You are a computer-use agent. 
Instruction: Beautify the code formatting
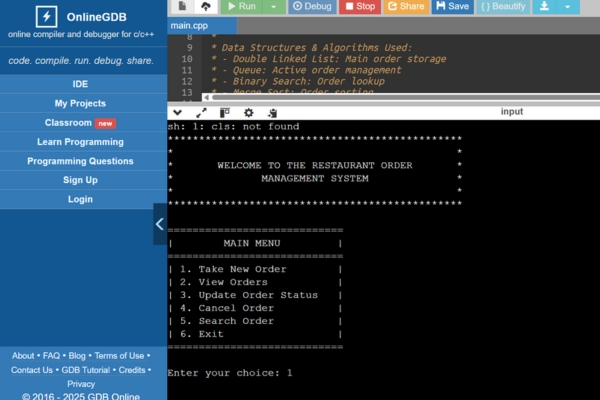(x=503, y=6)
